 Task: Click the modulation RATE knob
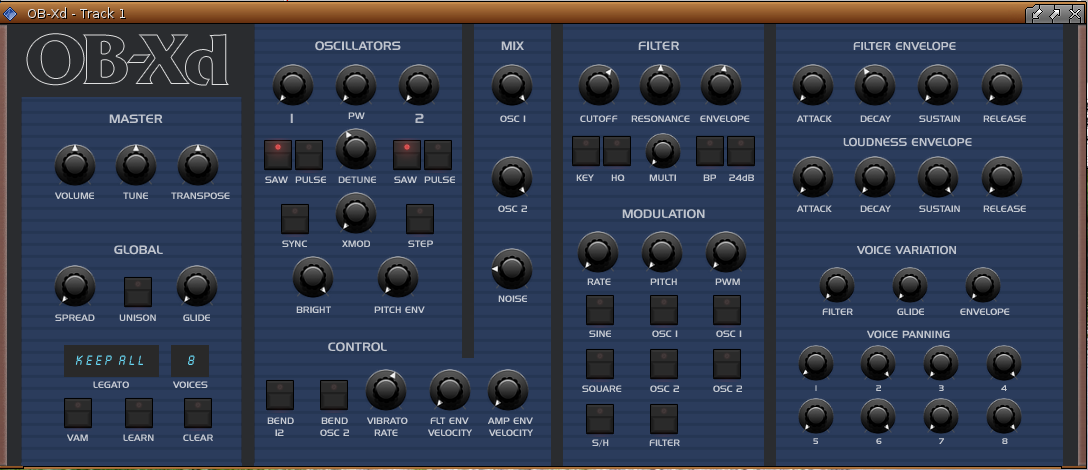click(597, 251)
